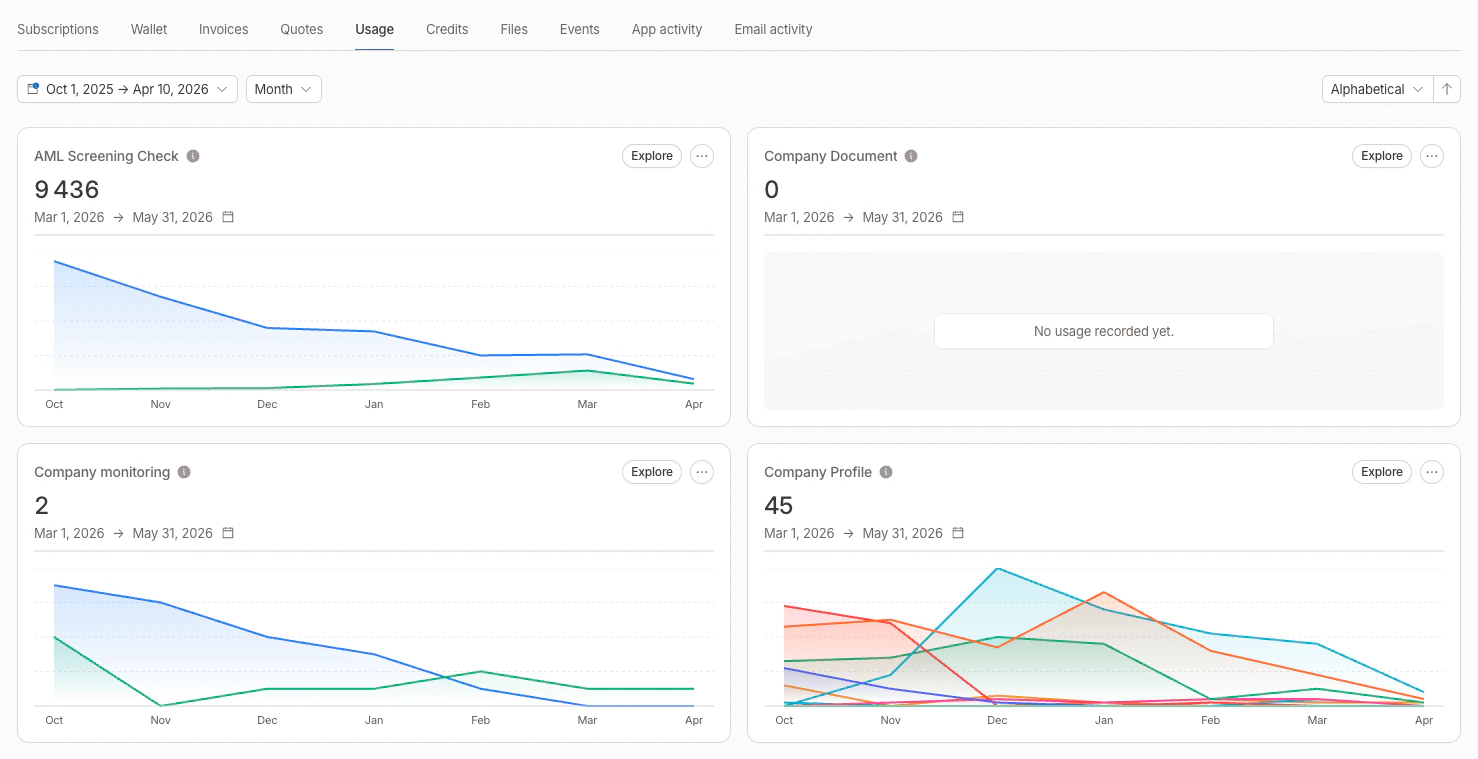Viewport: 1478px width, 759px height.
Task: Open the Alphabetical sort dropdown
Action: coord(1377,89)
